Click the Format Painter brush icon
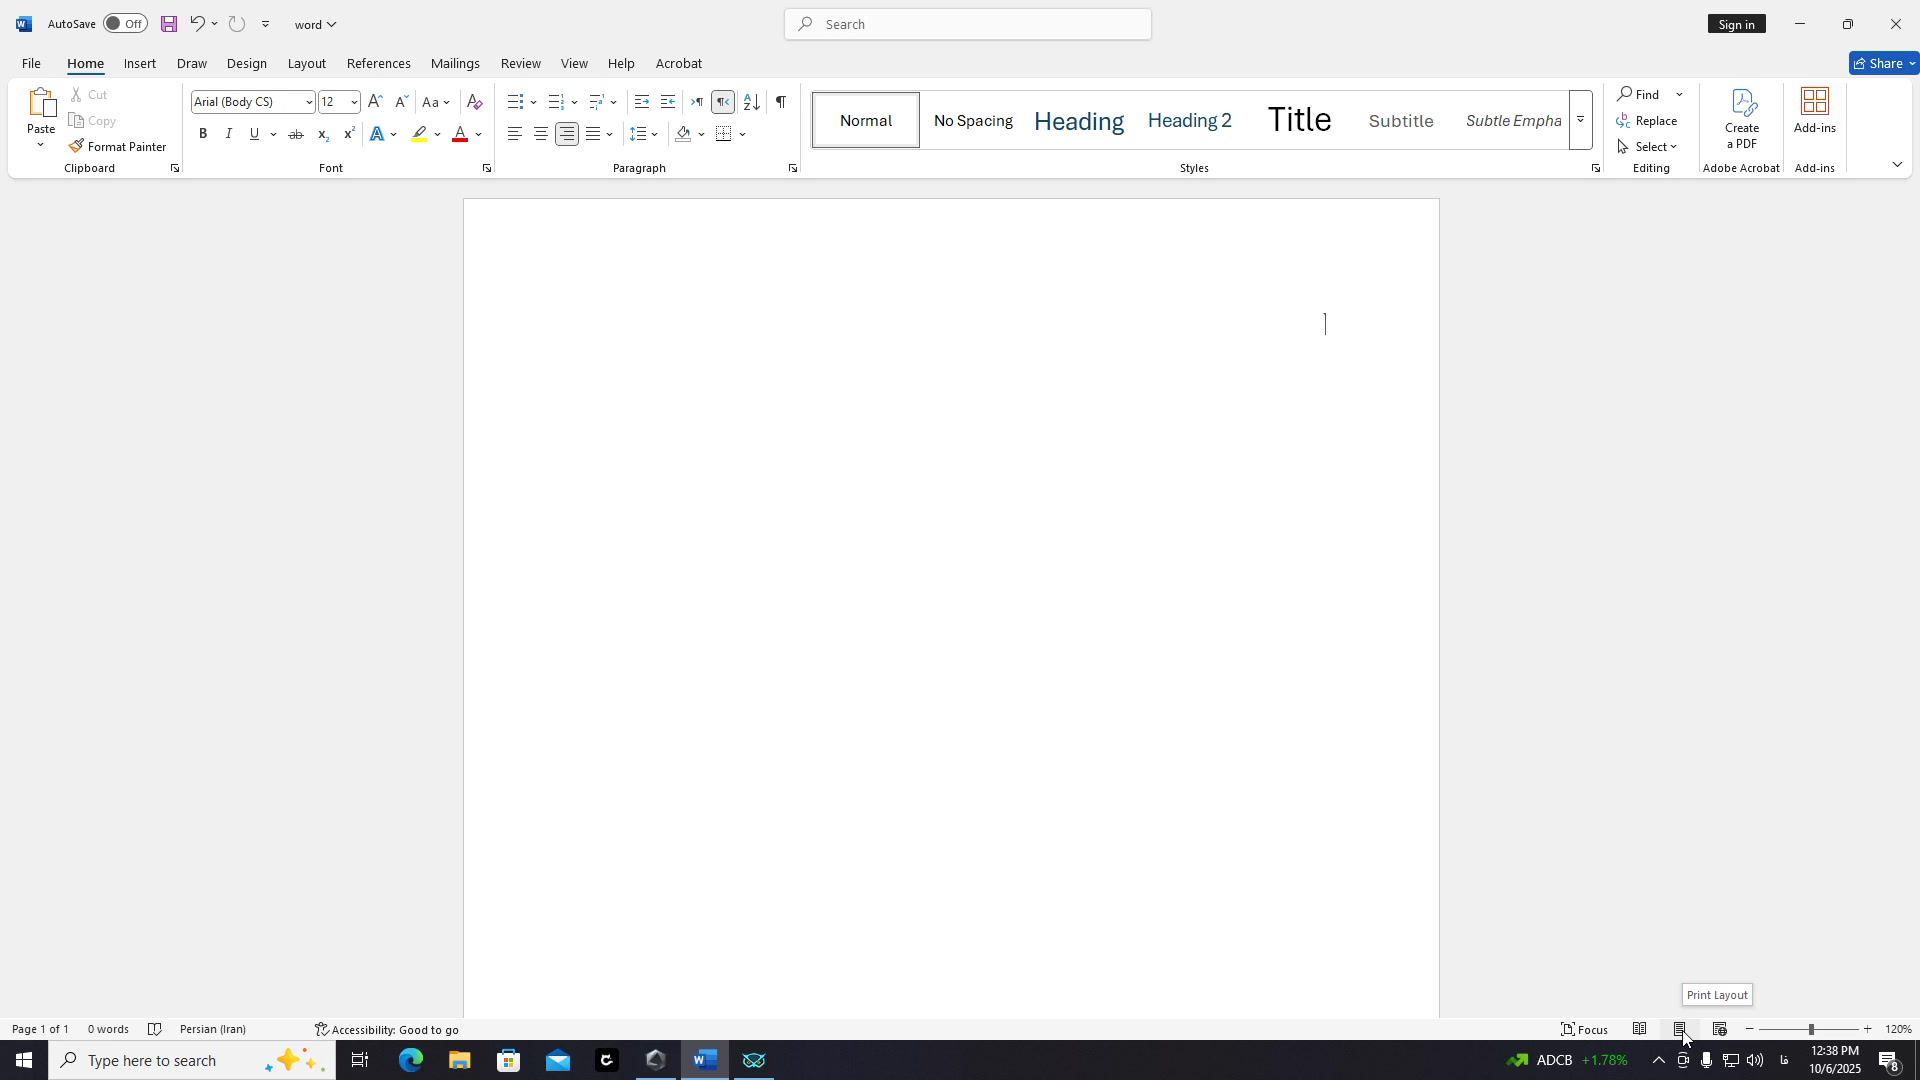Screen dimensions: 1920x1080 pyautogui.click(x=77, y=147)
